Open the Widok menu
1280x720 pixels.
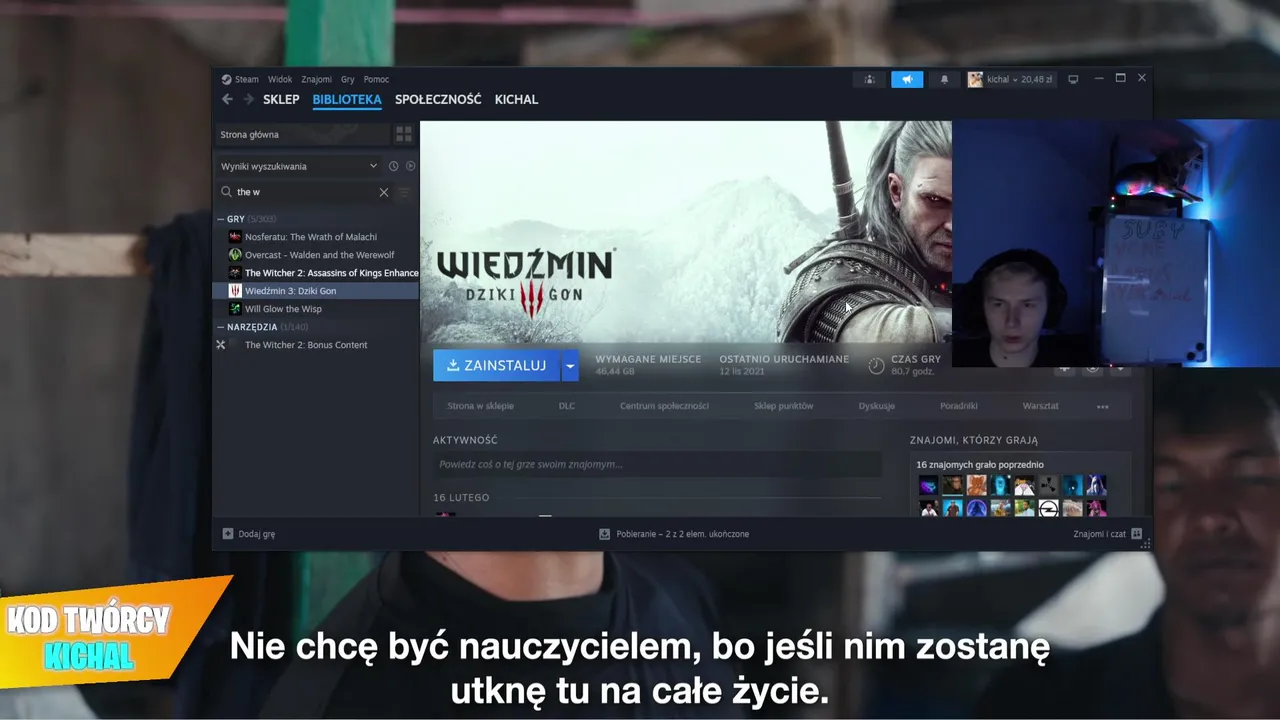click(x=280, y=79)
